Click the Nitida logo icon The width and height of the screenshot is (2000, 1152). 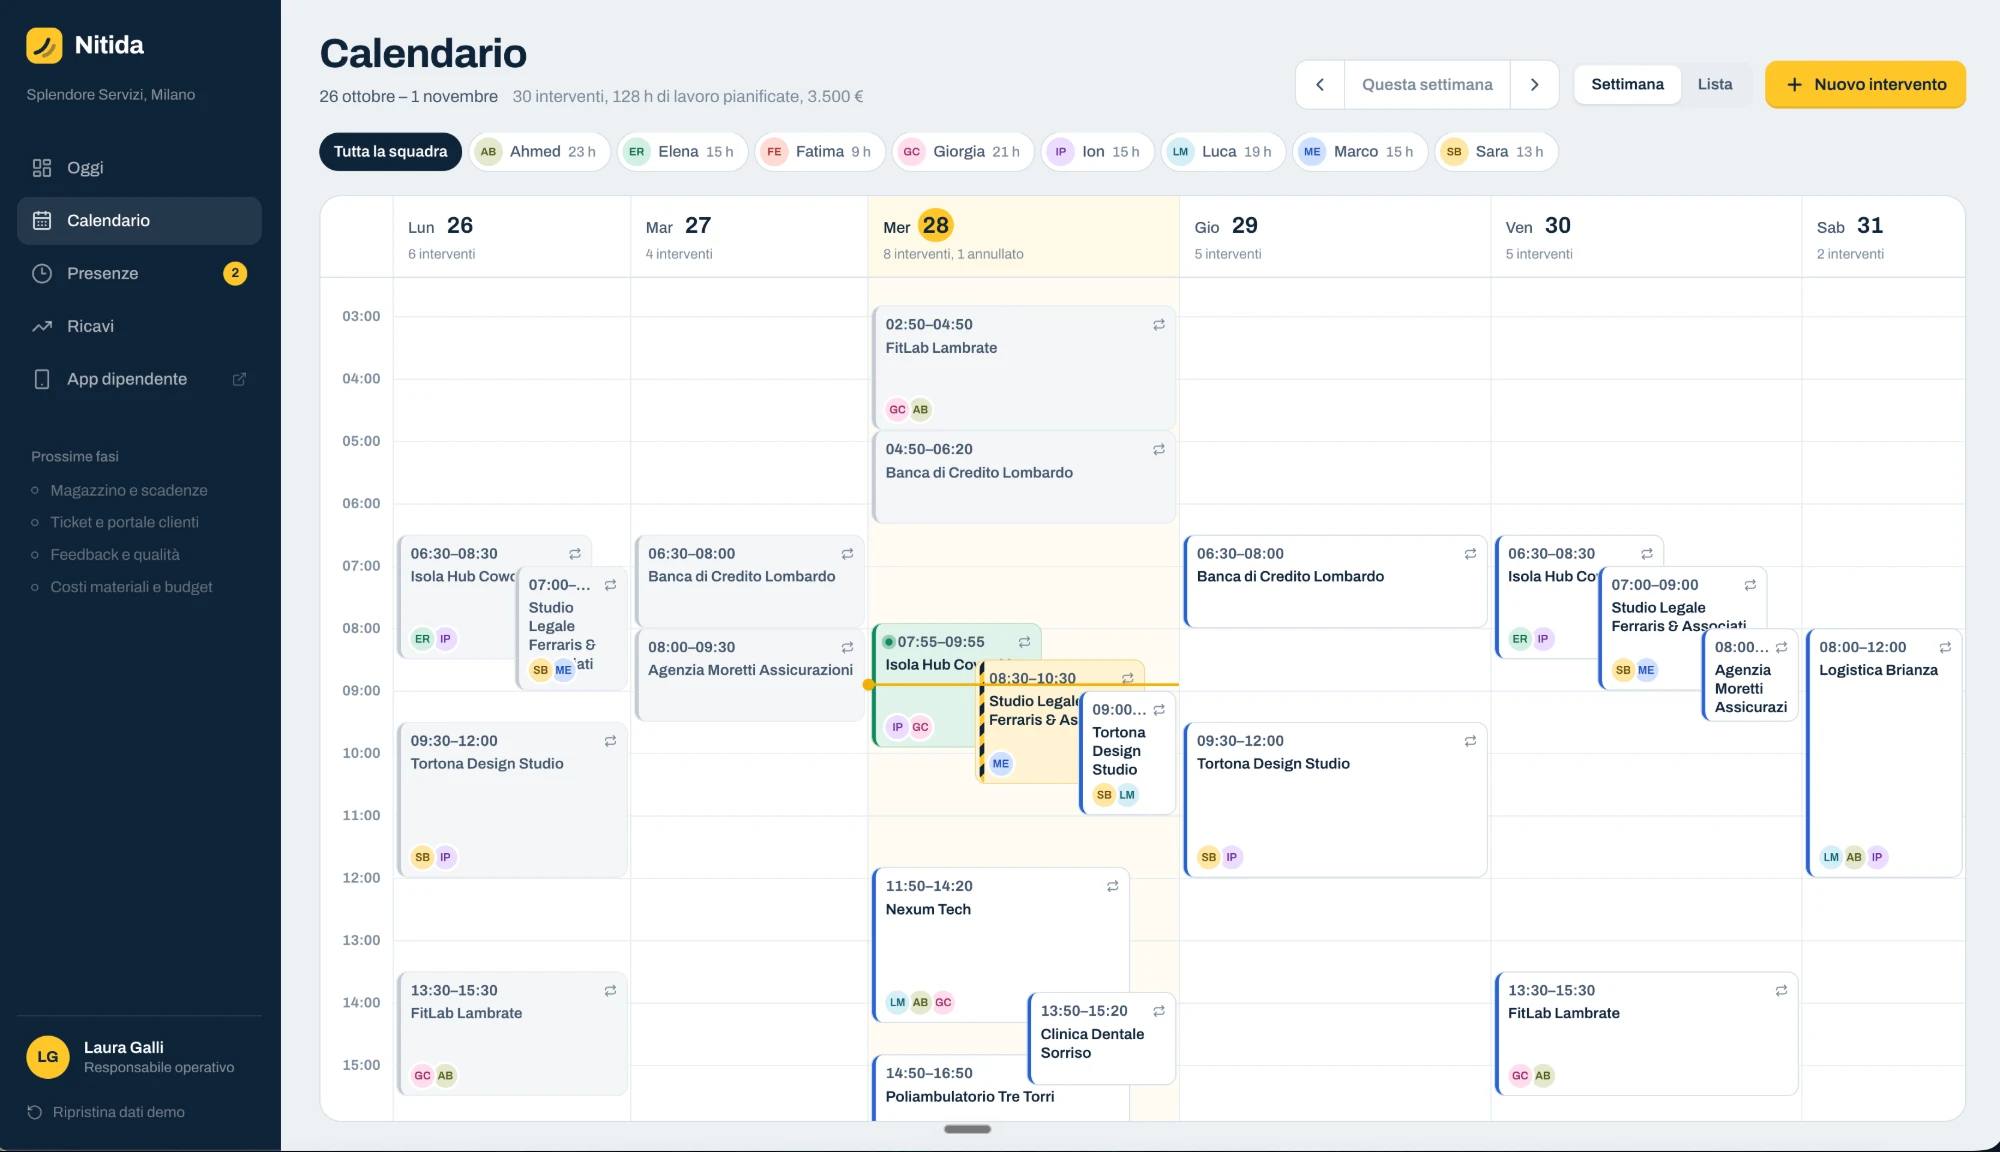[x=44, y=45]
